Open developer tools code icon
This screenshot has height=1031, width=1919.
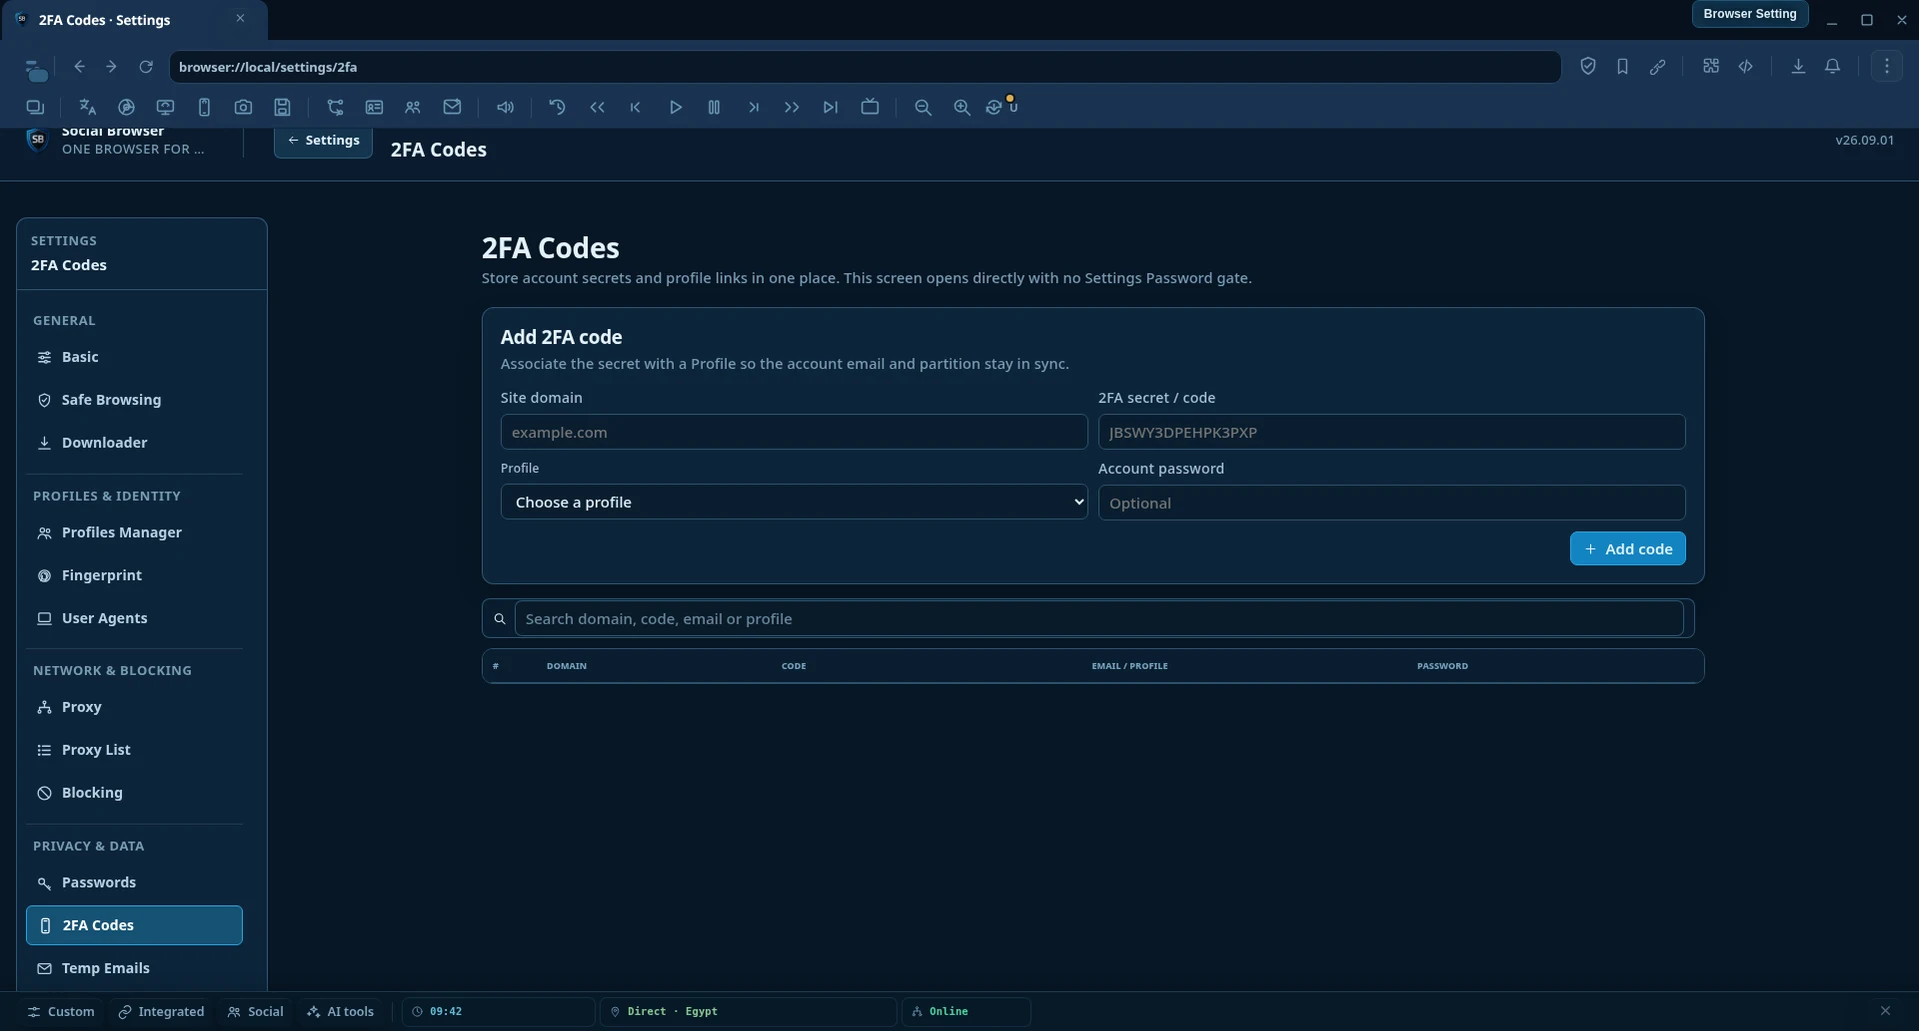pos(1746,66)
